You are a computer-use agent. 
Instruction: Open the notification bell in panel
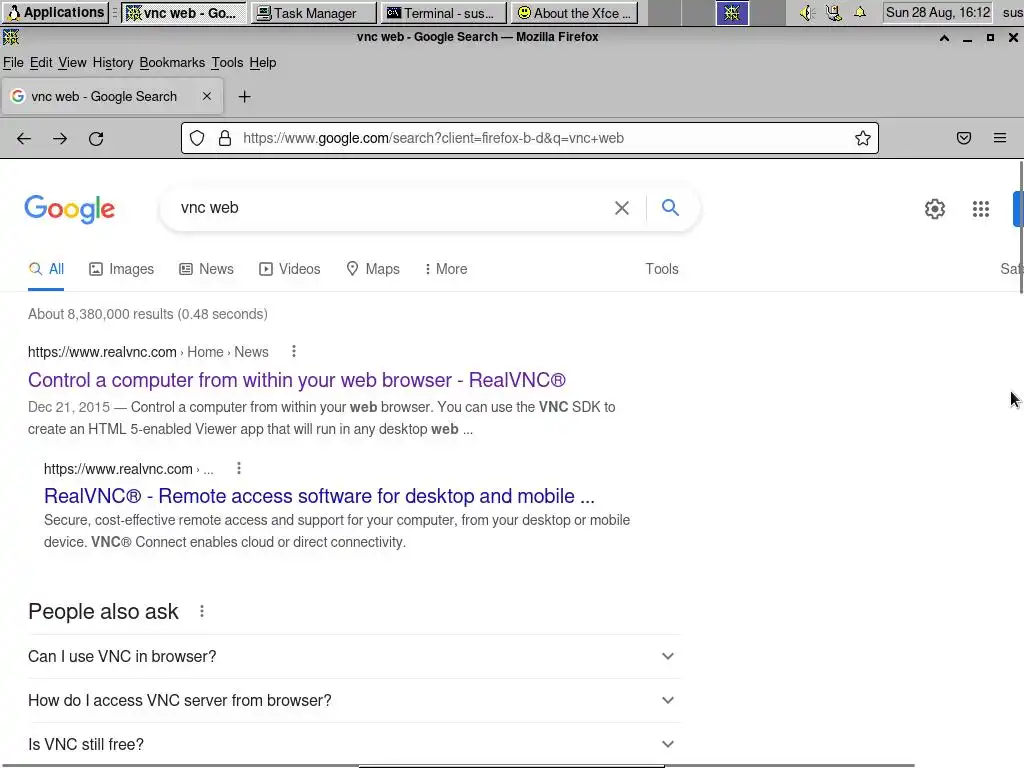(x=860, y=12)
